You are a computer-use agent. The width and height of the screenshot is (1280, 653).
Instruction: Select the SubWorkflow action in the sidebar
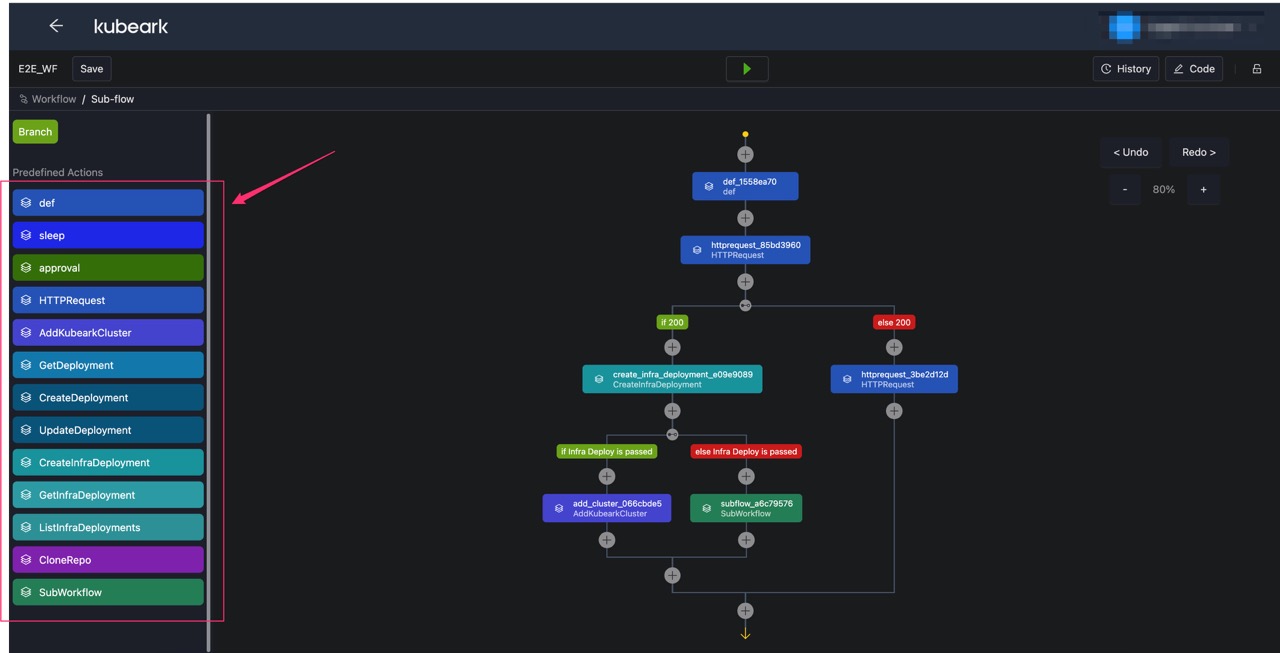[x=108, y=592]
